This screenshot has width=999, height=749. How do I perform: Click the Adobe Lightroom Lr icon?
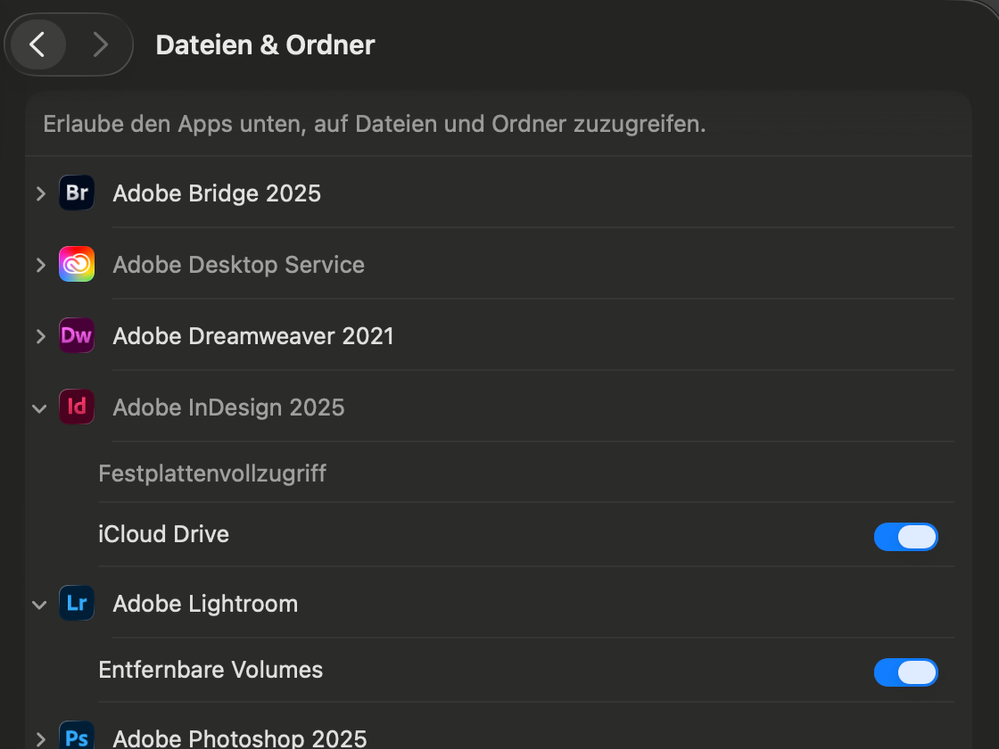(77, 603)
